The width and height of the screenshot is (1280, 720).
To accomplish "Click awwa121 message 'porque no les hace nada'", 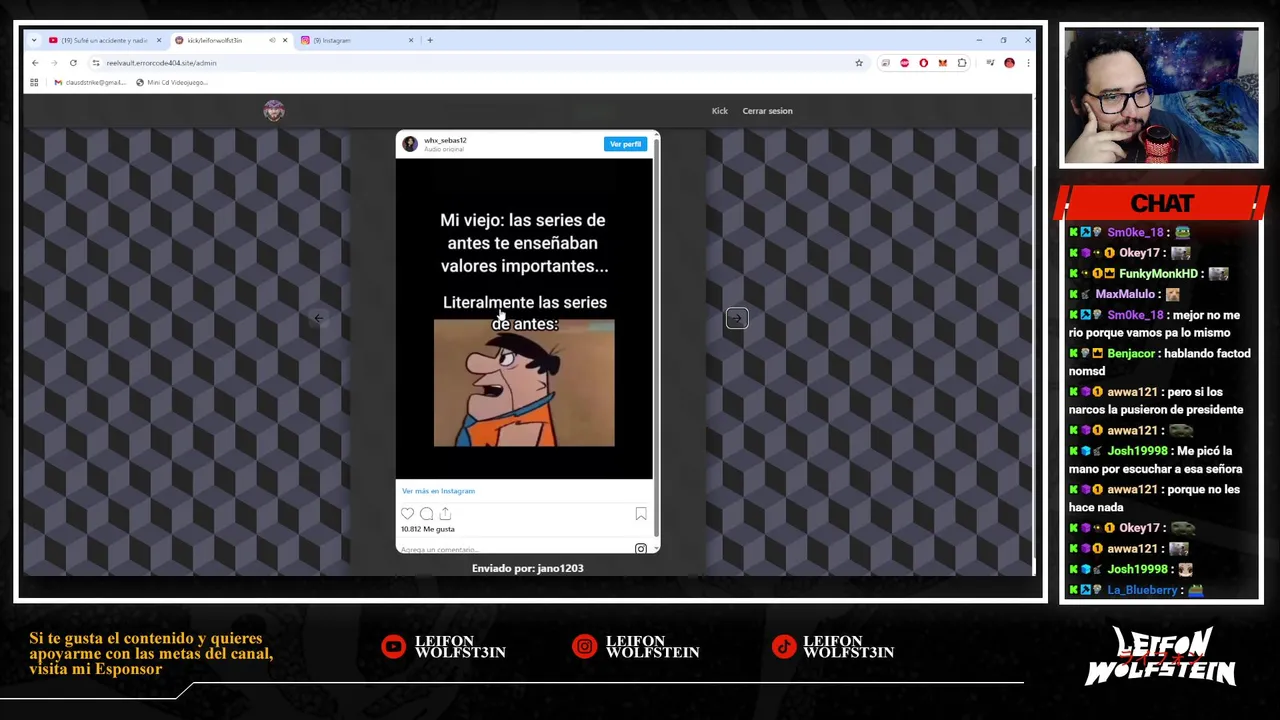I will 1154,498.
